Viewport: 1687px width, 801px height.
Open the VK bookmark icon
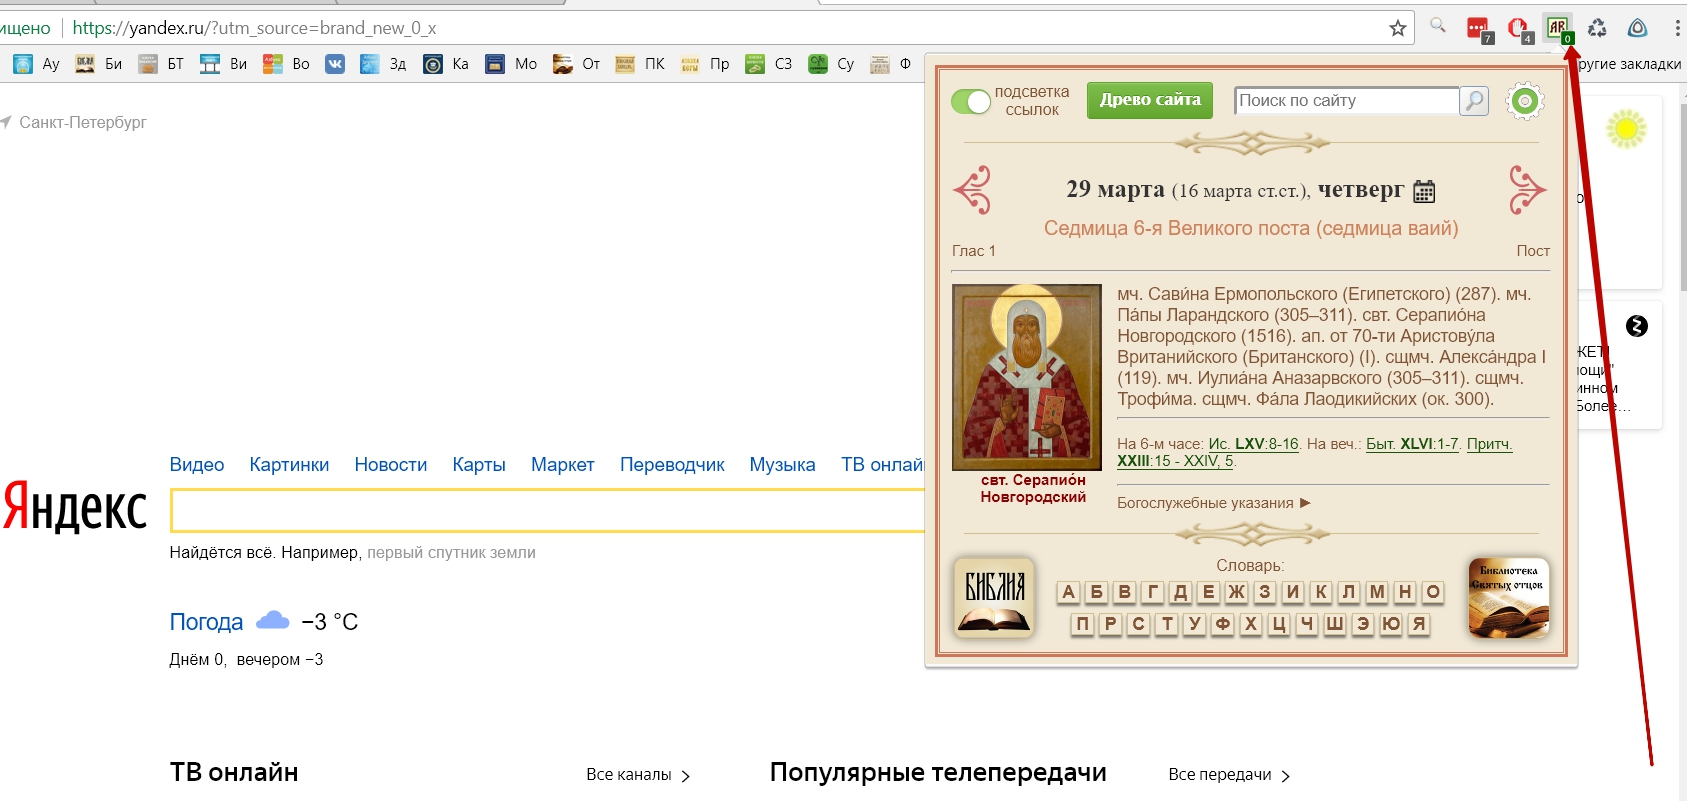[x=335, y=64]
